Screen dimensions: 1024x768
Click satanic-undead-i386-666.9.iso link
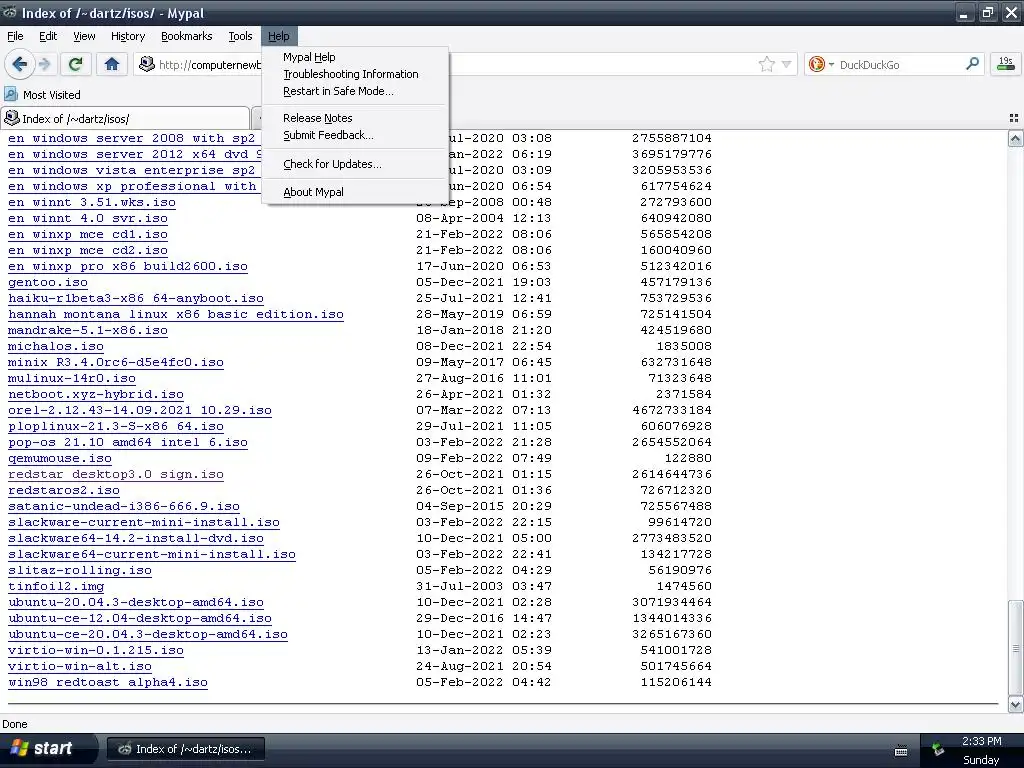123,506
